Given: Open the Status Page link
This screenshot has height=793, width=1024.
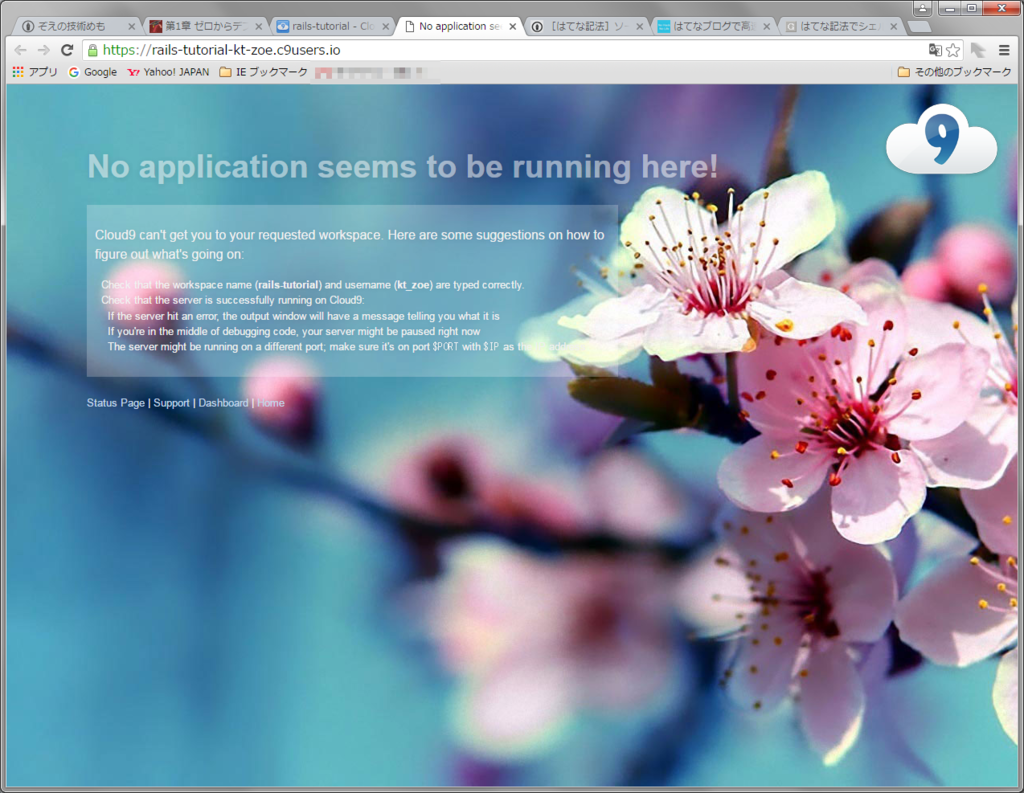Looking at the screenshot, I should click(x=116, y=403).
